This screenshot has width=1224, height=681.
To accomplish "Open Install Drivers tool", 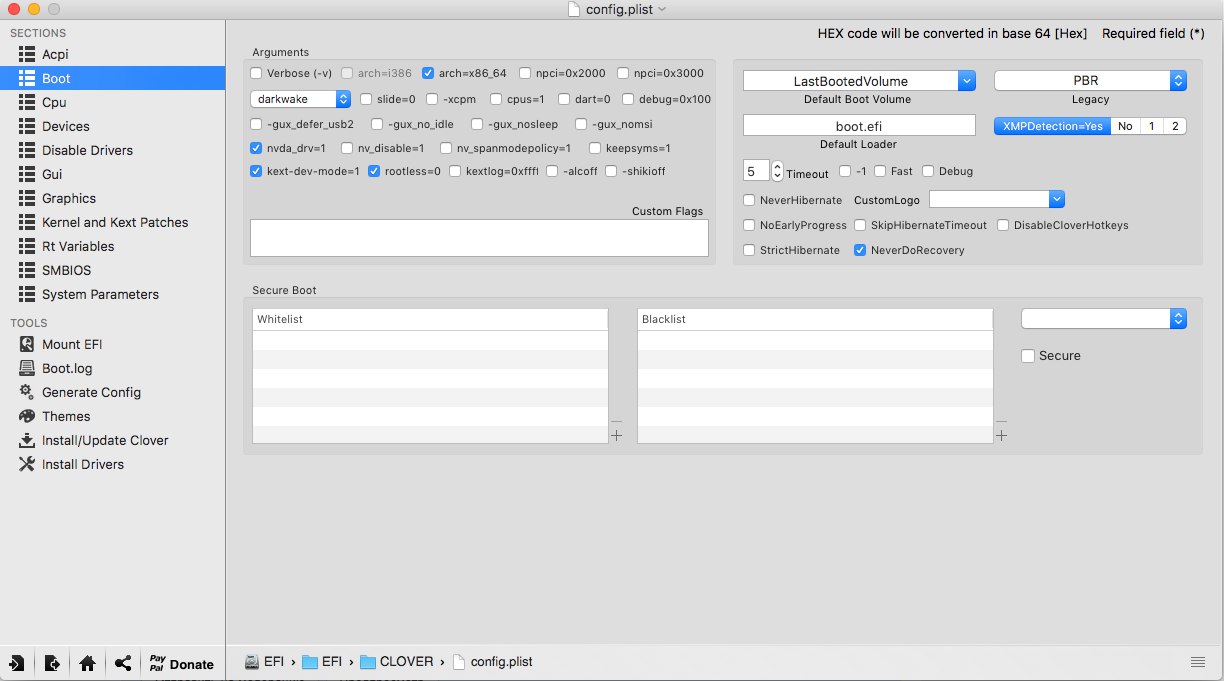I will coord(83,464).
